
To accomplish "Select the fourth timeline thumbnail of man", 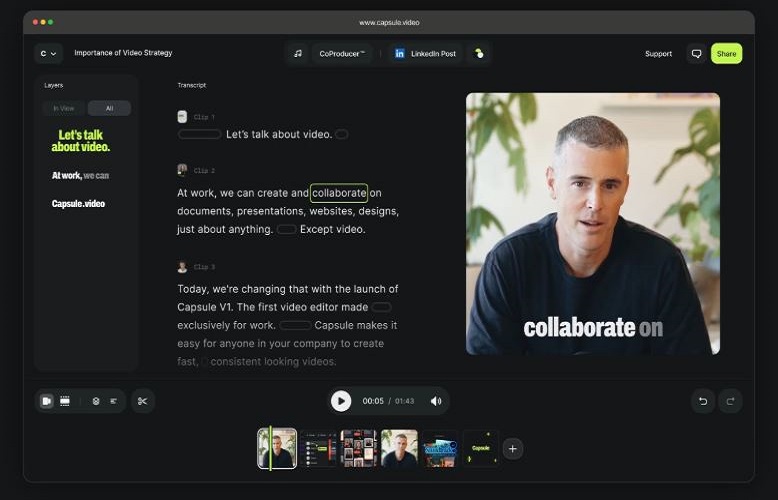I will tap(399, 449).
